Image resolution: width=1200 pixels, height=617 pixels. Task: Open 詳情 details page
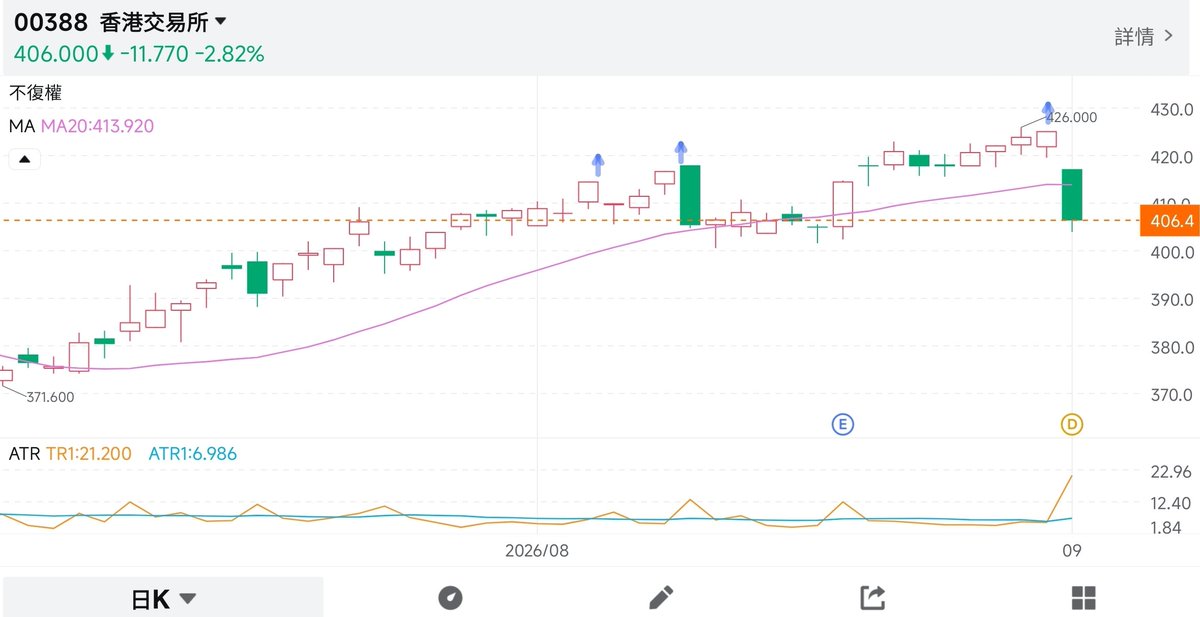(x=1144, y=37)
